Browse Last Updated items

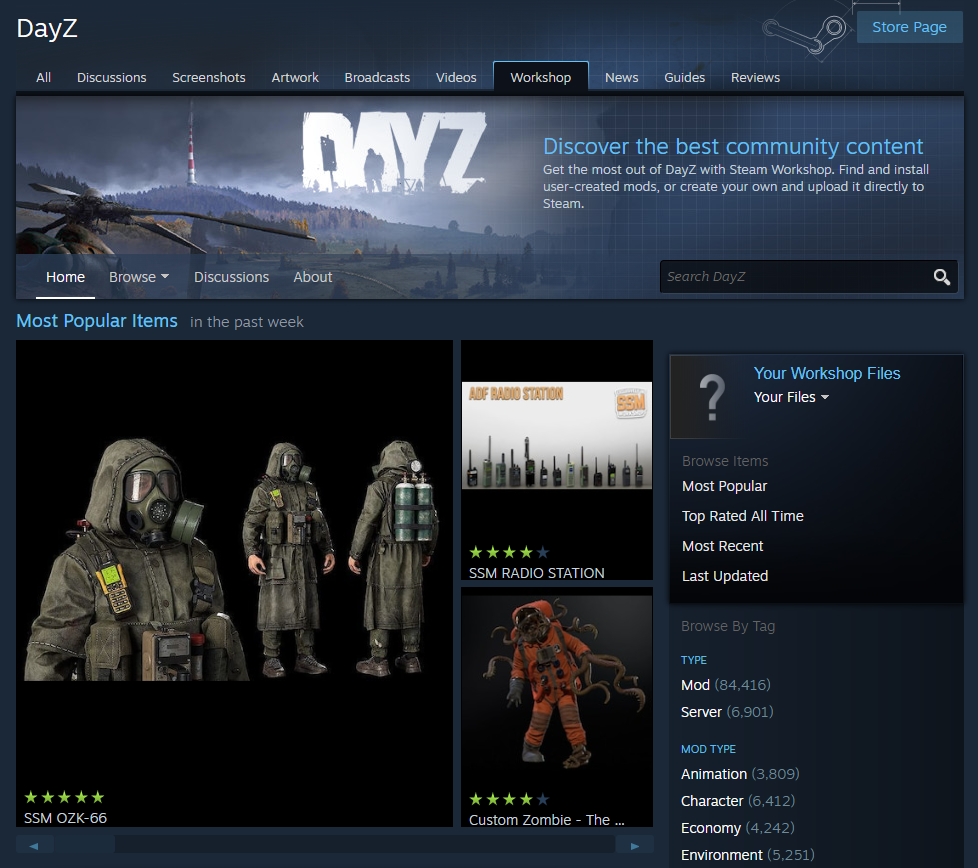(x=725, y=576)
